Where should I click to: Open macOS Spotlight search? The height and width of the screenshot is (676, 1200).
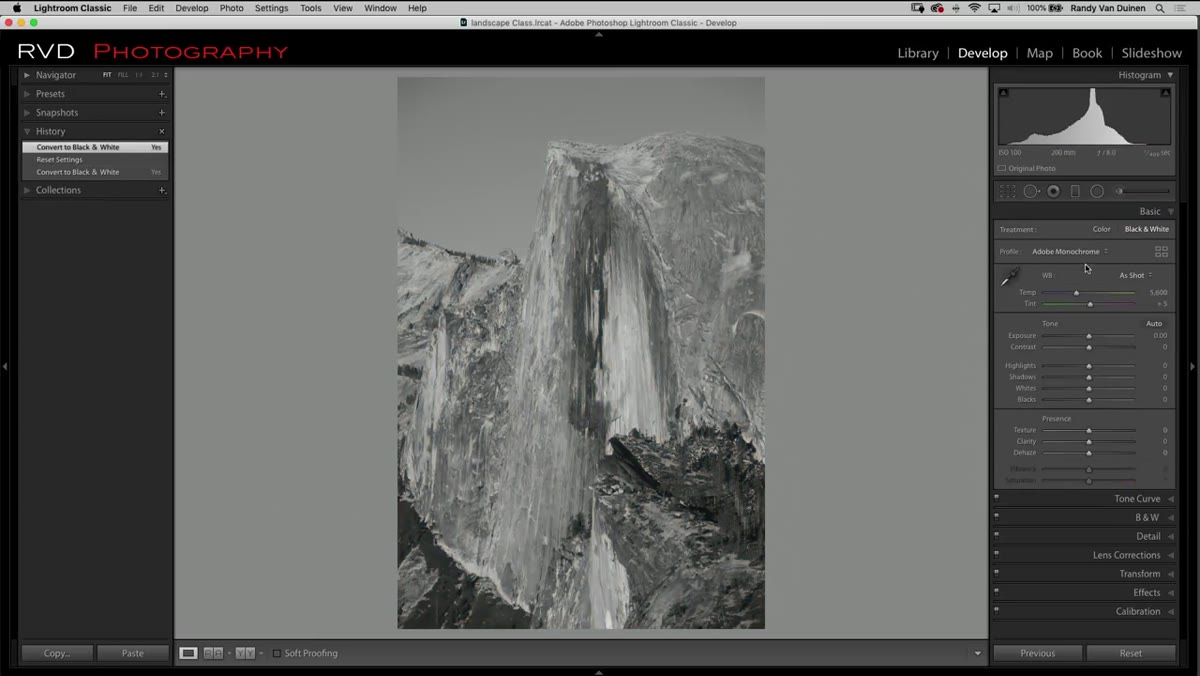[x=1160, y=8]
